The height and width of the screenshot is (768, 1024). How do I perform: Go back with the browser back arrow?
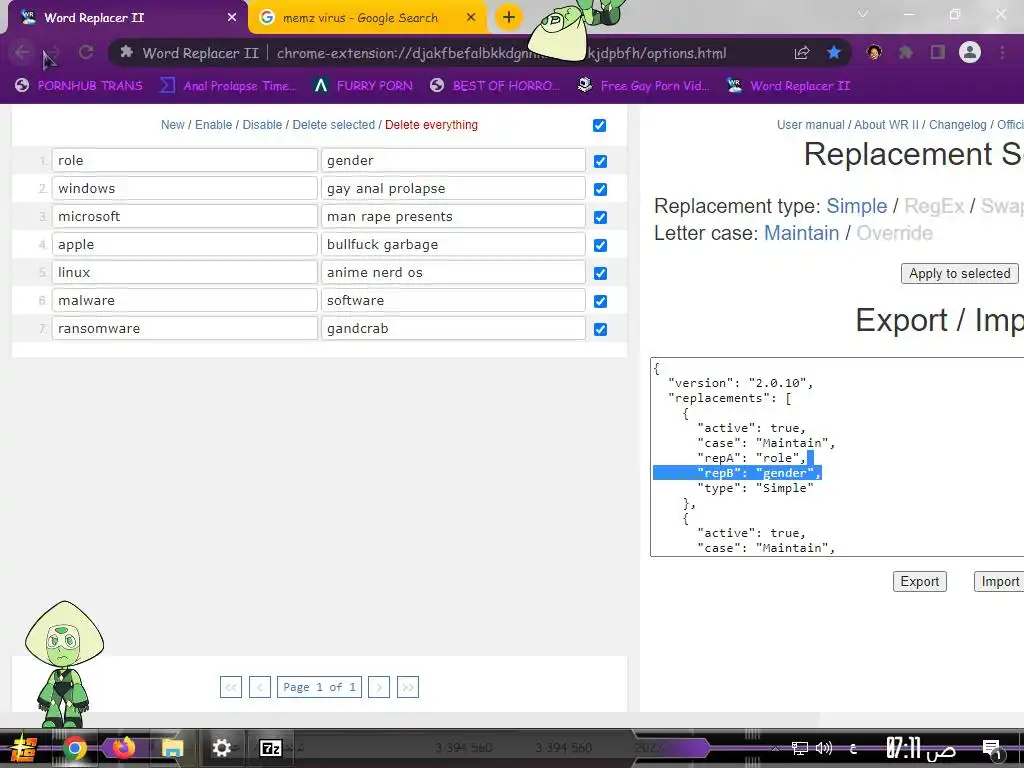tap(22, 53)
